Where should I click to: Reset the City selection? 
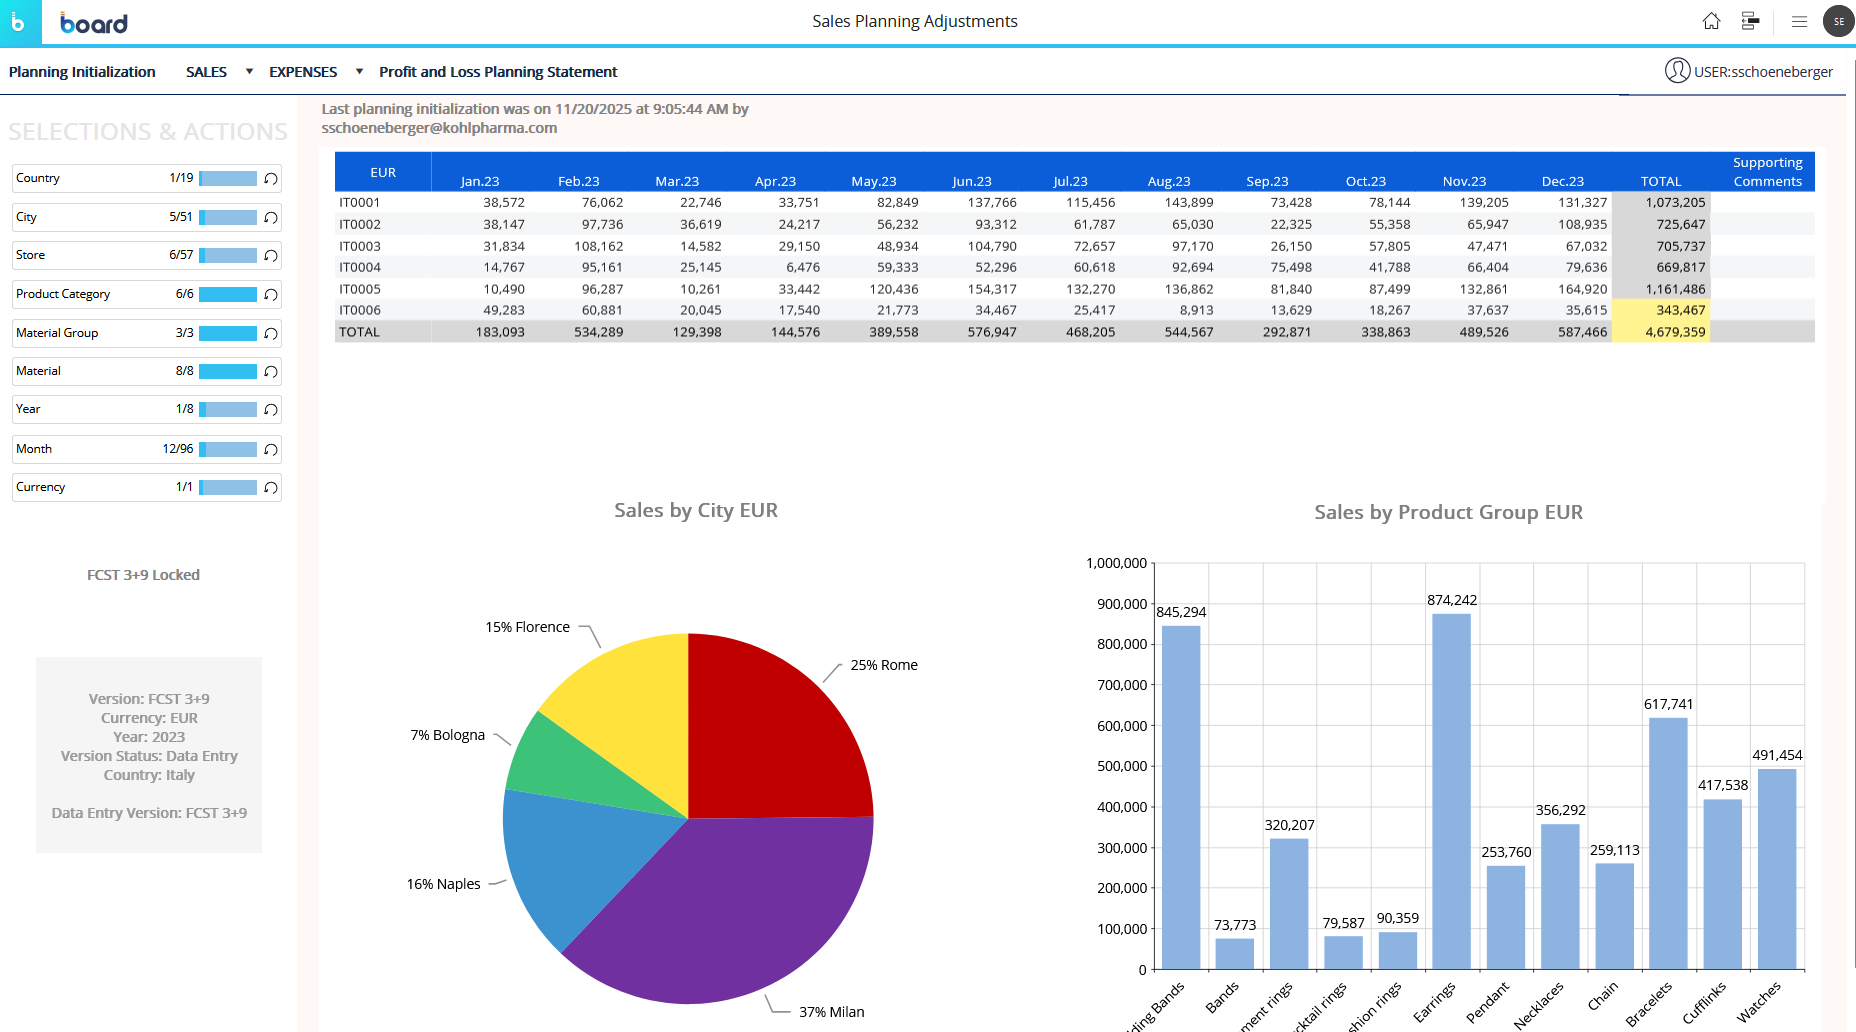tap(271, 218)
